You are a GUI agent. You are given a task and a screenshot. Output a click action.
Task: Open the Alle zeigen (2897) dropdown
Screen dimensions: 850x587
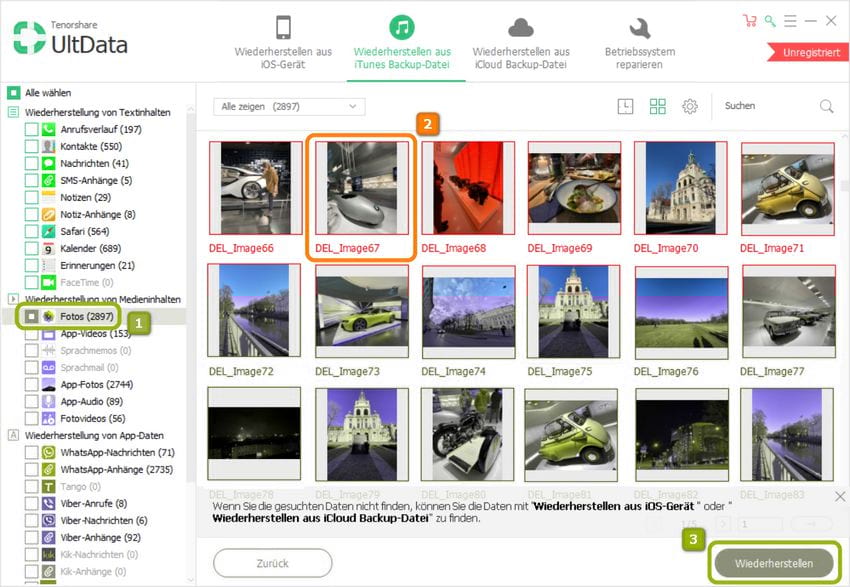[289, 107]
